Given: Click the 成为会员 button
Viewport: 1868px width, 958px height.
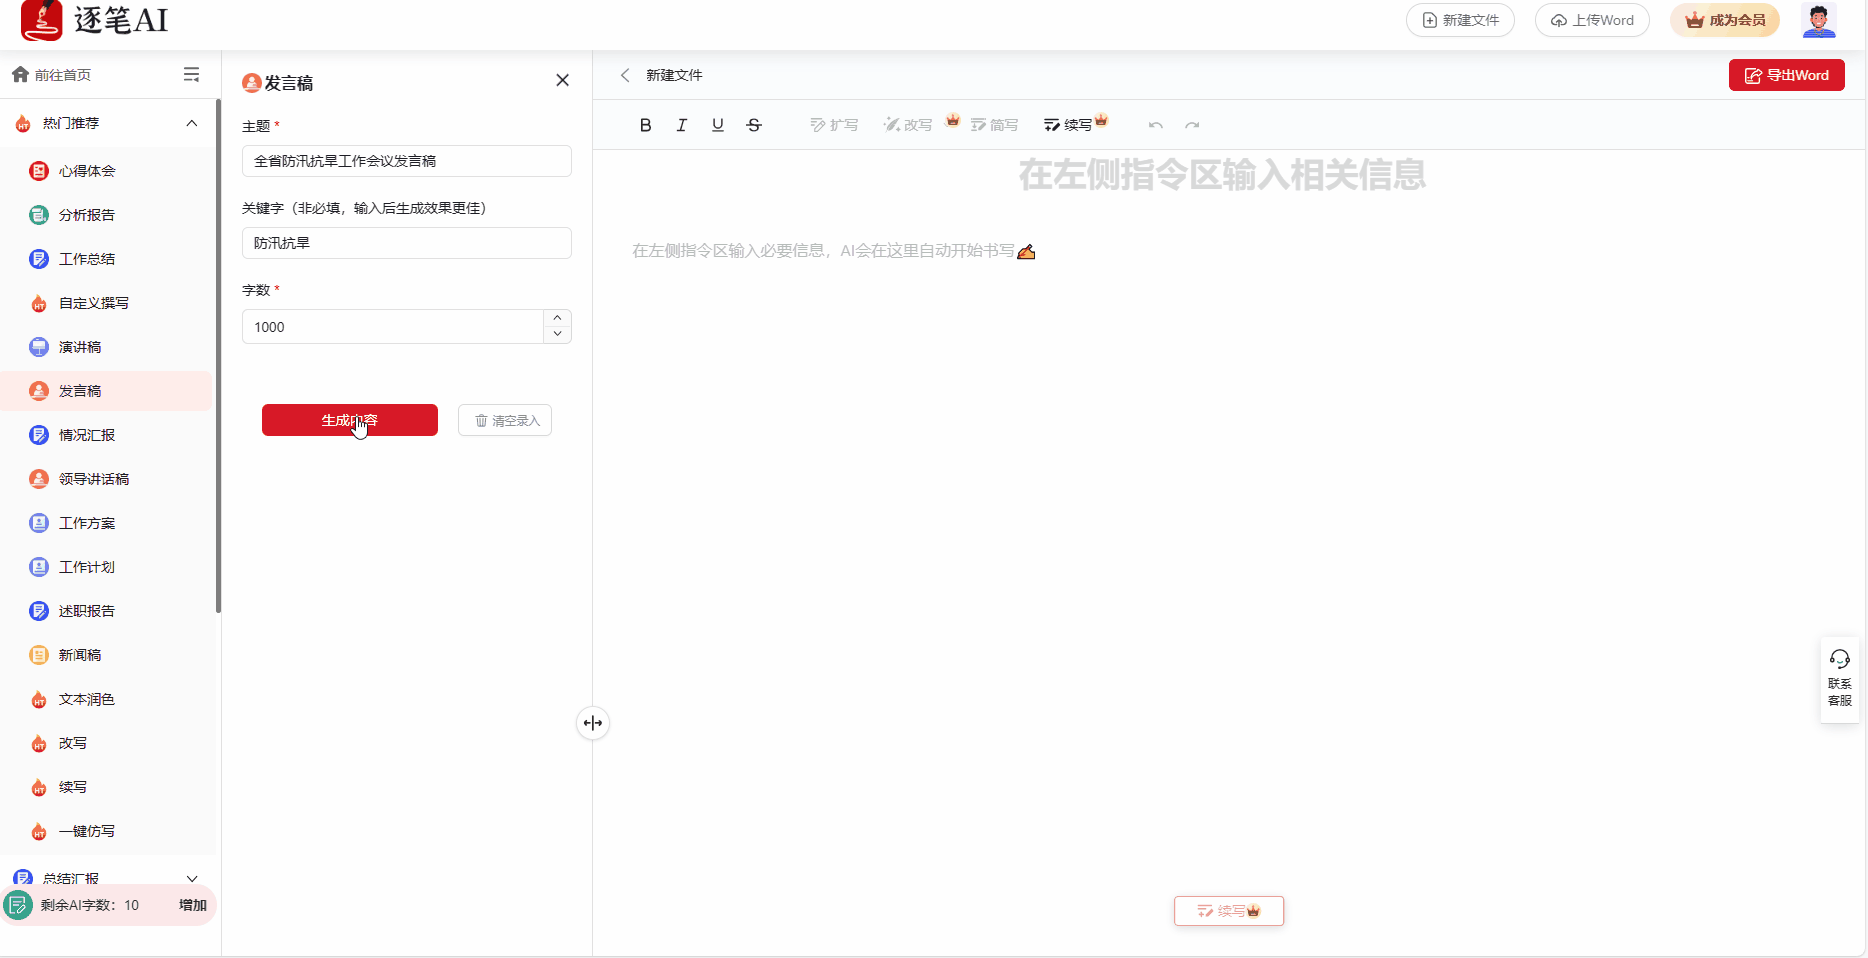Looking at the screenshot, I should 1725,20.
